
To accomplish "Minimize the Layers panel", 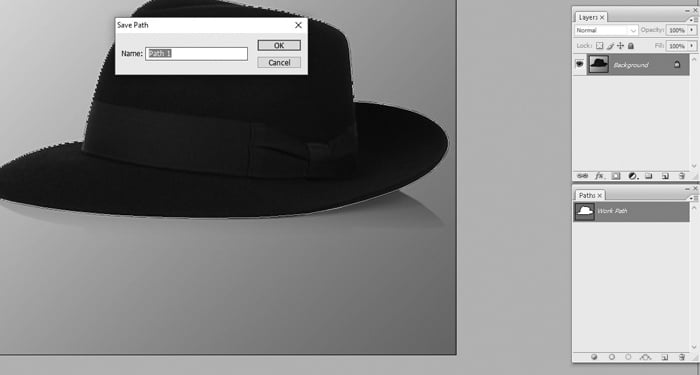I will coord(688,10).
